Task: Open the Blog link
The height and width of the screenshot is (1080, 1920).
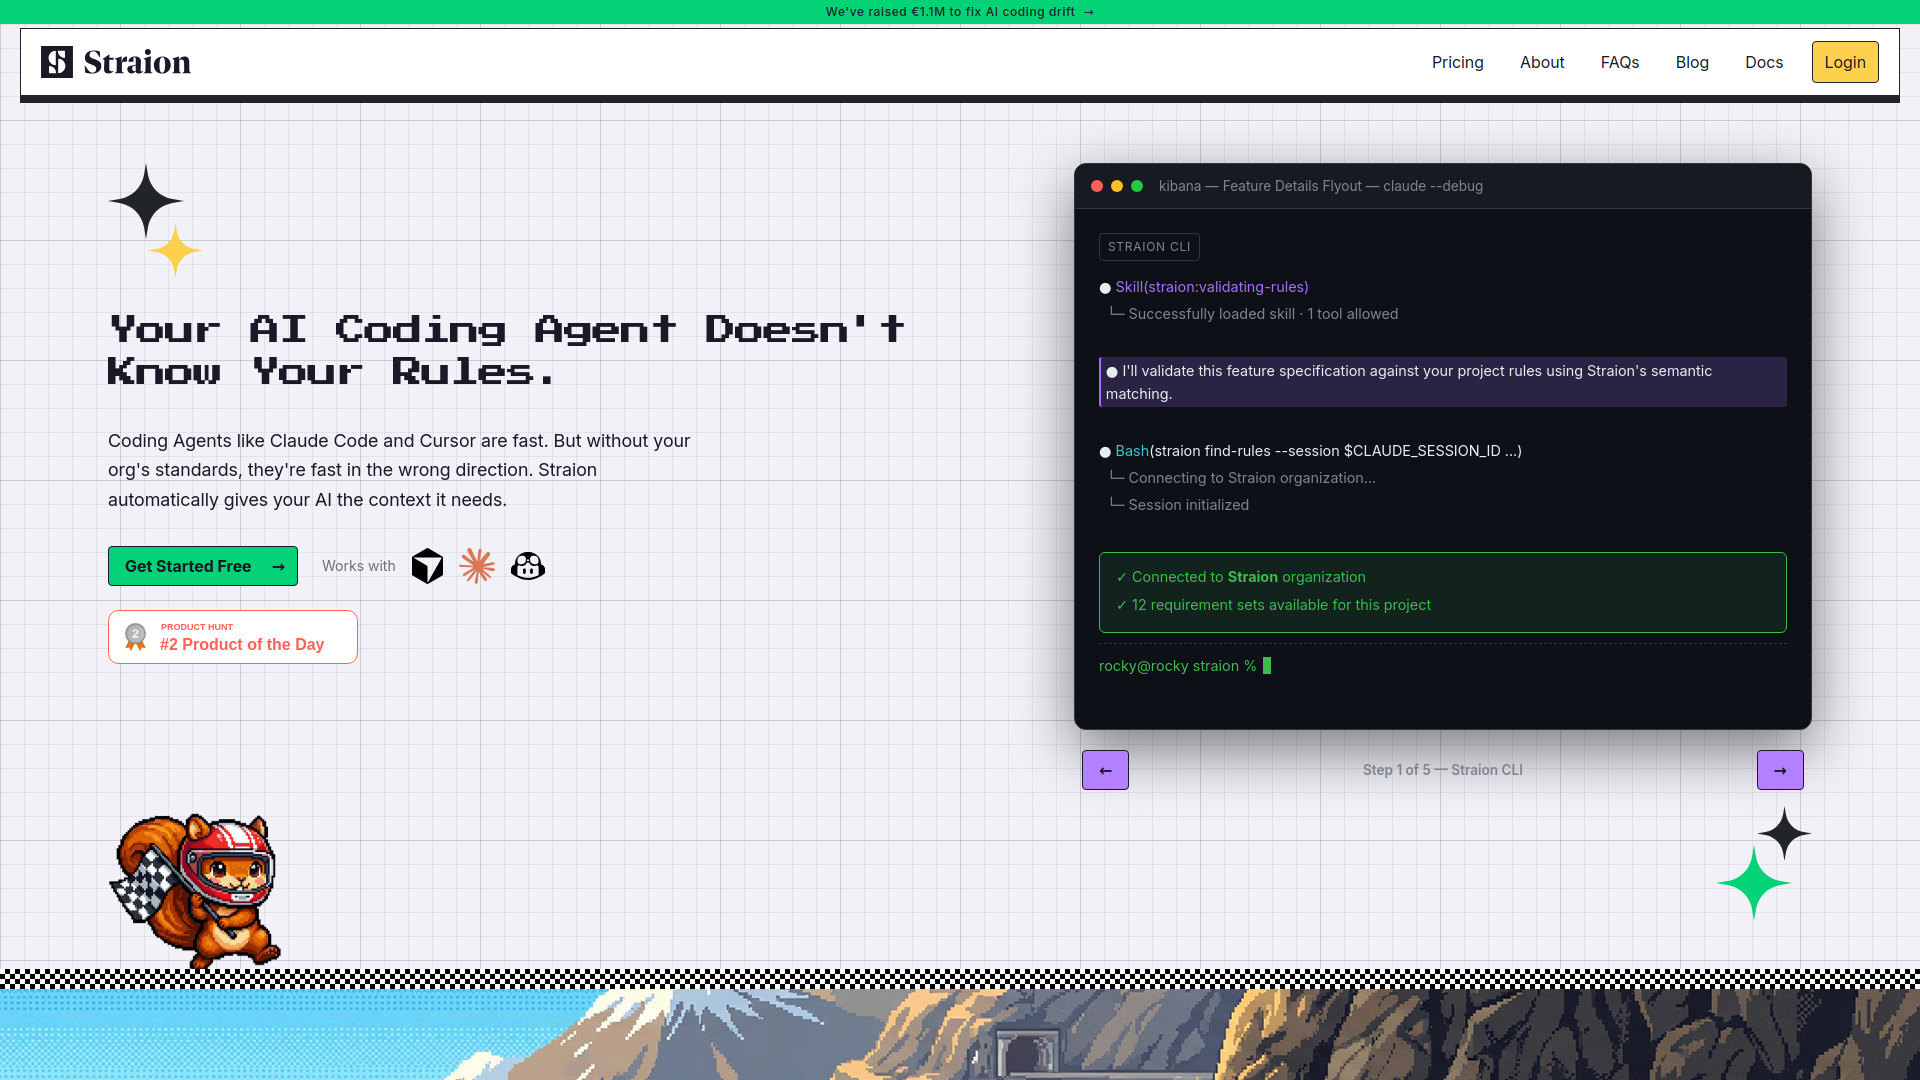Action: point(1692,62)
